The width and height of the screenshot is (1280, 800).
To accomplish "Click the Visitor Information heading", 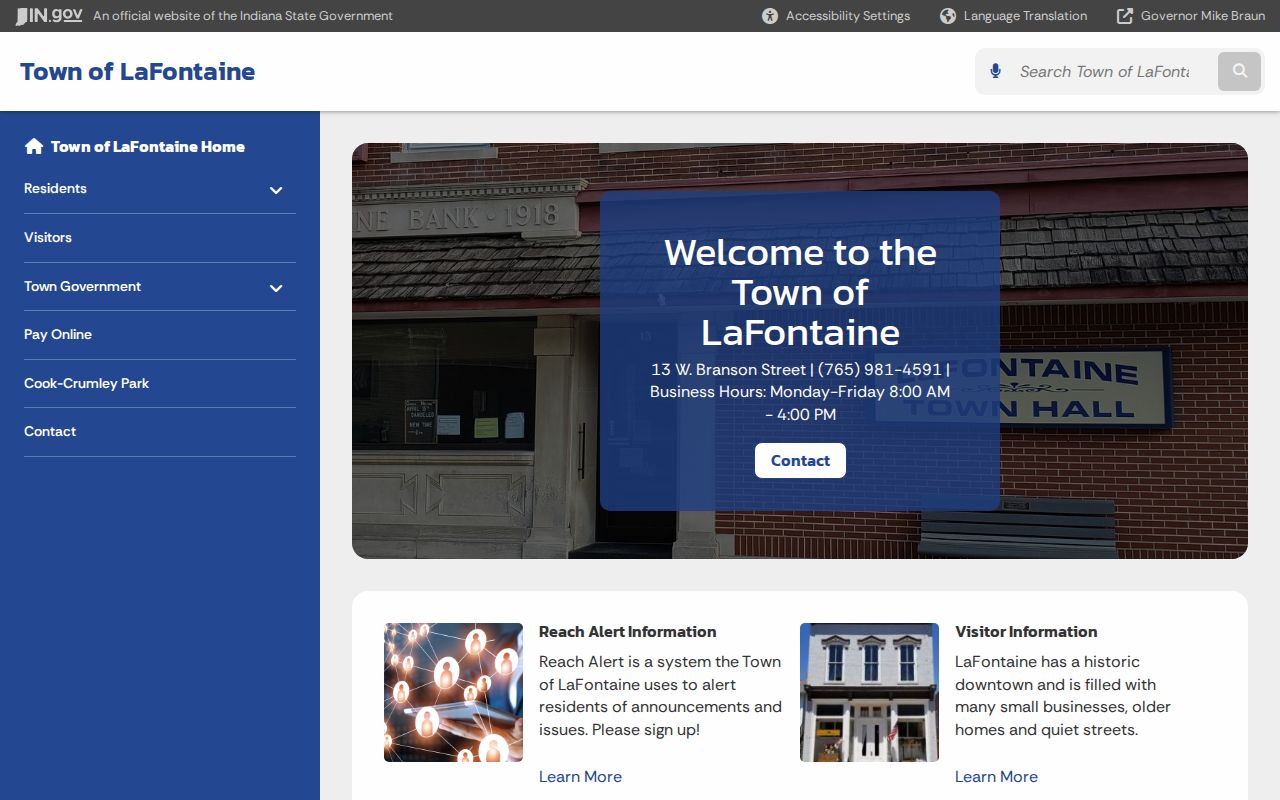I will click(x=1026, y=631).
